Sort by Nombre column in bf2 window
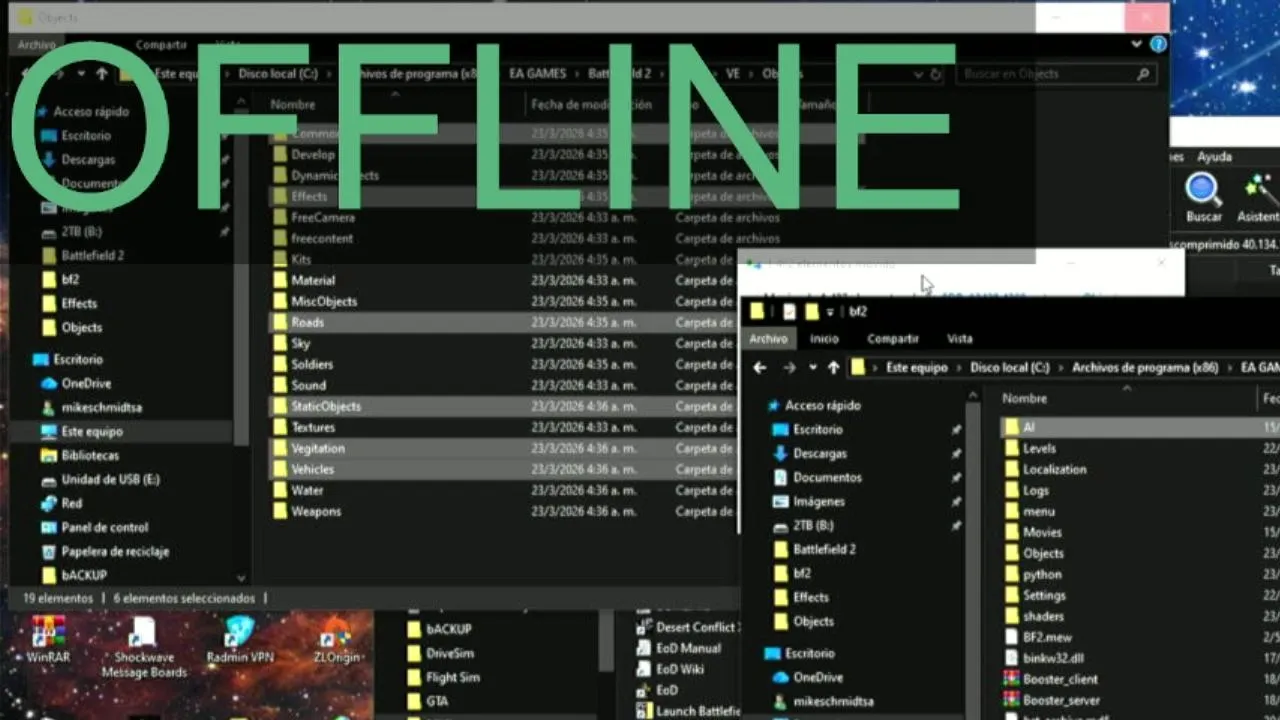The height and width of the screenshot is (720, 1280). point(1025,398)
